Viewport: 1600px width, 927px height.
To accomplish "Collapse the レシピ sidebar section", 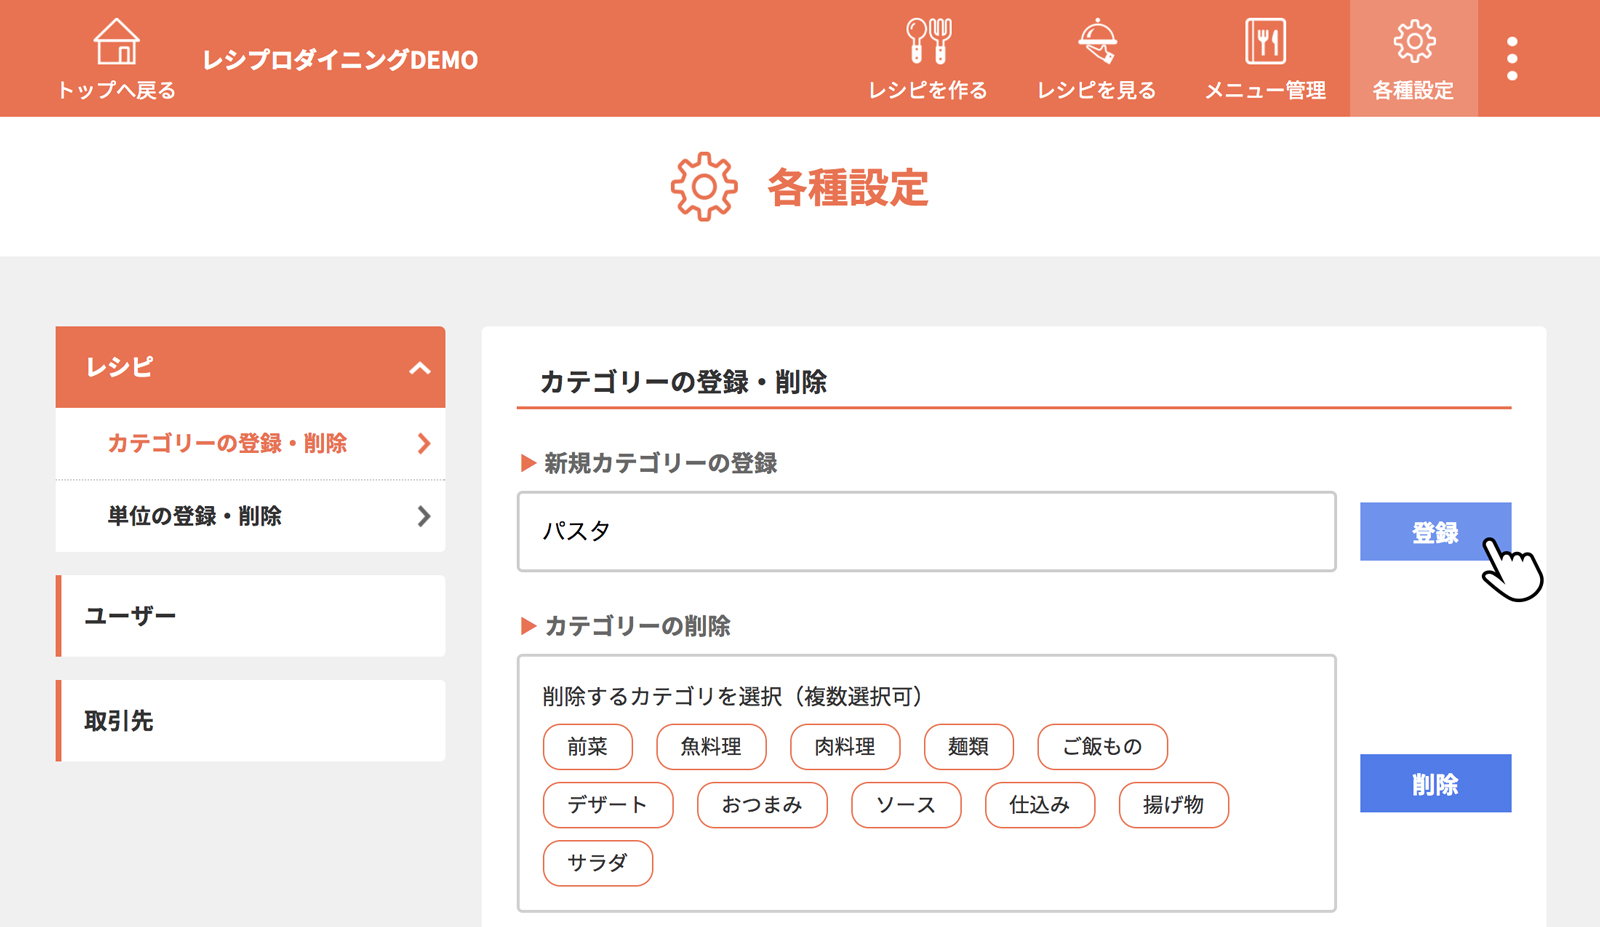I will click(x=420, y=368).
